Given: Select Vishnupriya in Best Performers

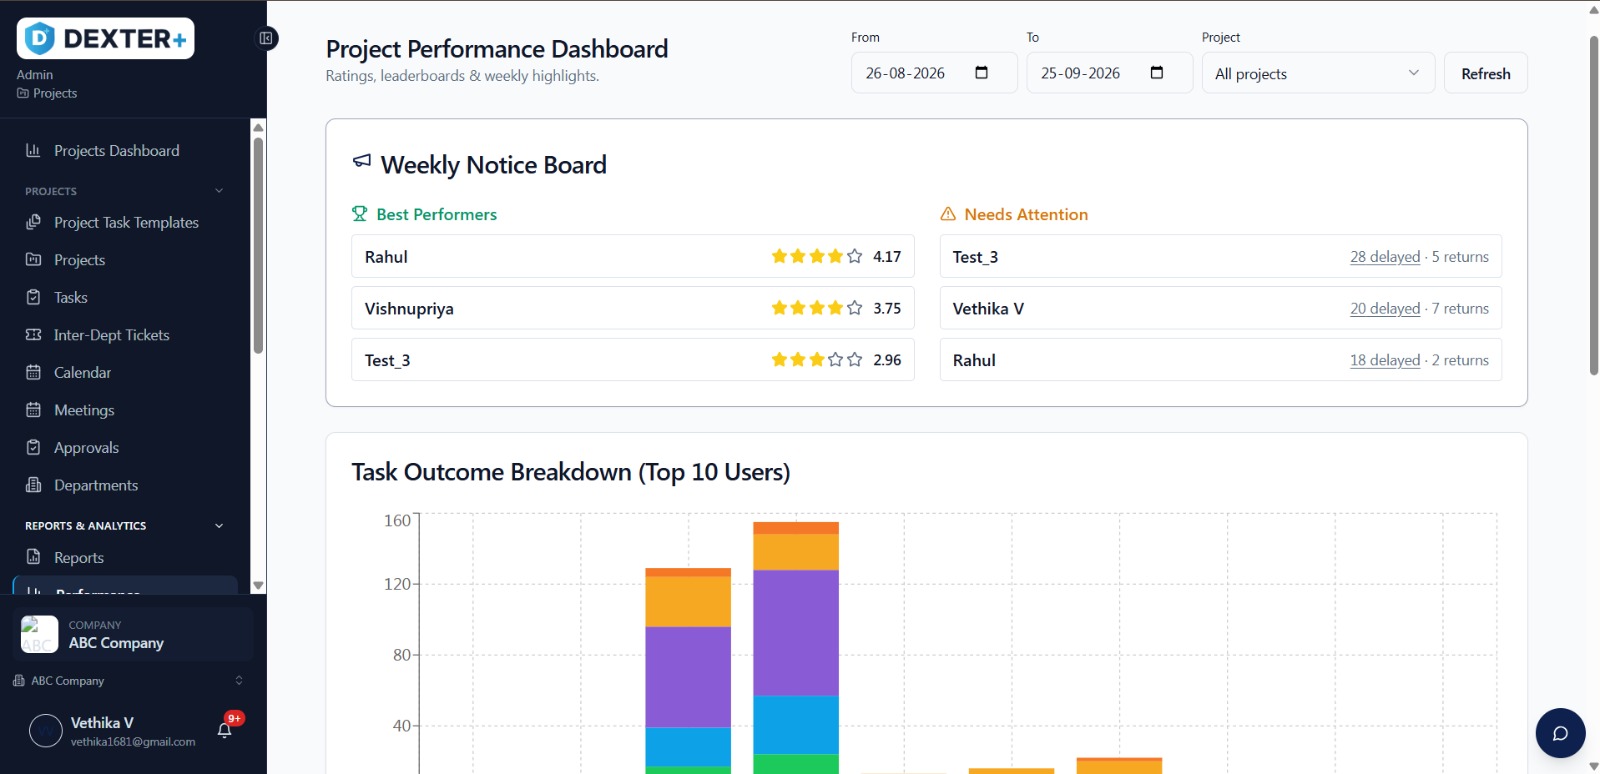Looking at the screenshot, I should 633,308.
